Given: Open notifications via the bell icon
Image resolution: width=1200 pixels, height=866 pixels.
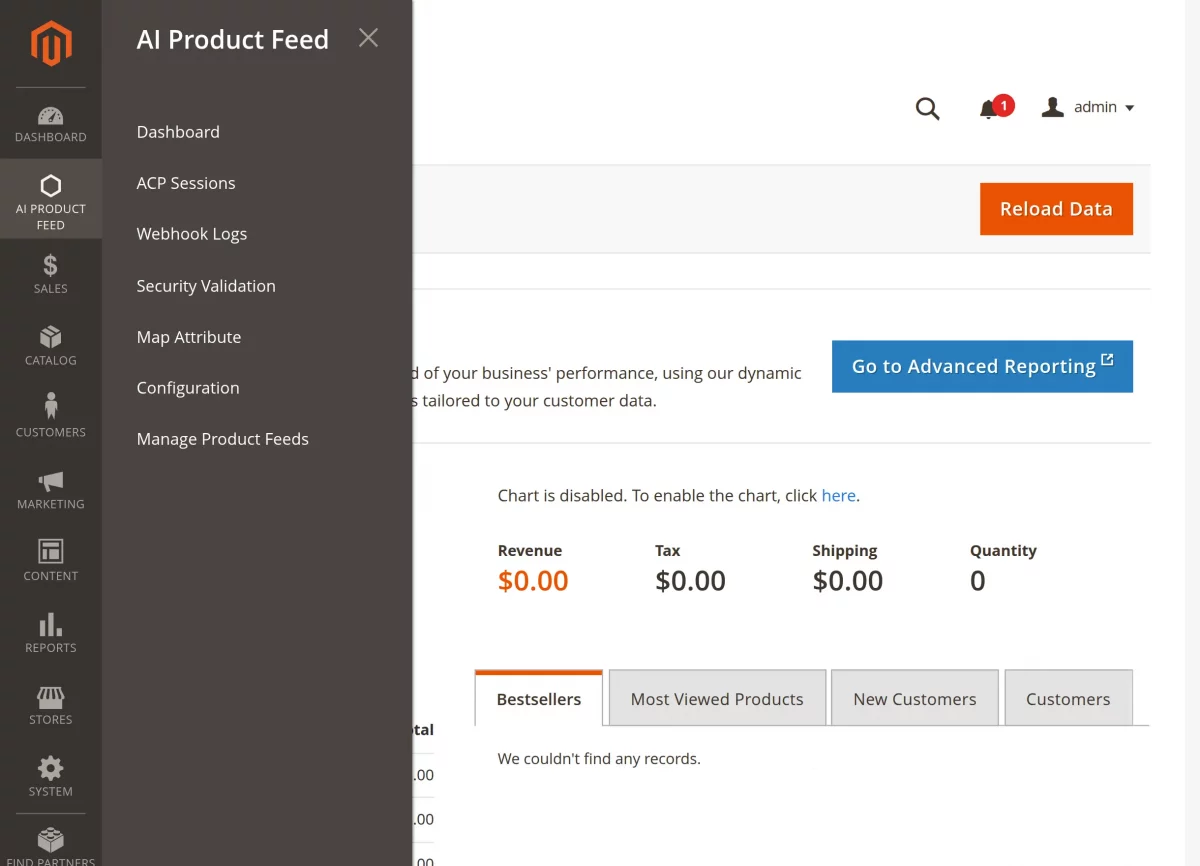Looking at the screenshot, I should click(x=989, y=108).
